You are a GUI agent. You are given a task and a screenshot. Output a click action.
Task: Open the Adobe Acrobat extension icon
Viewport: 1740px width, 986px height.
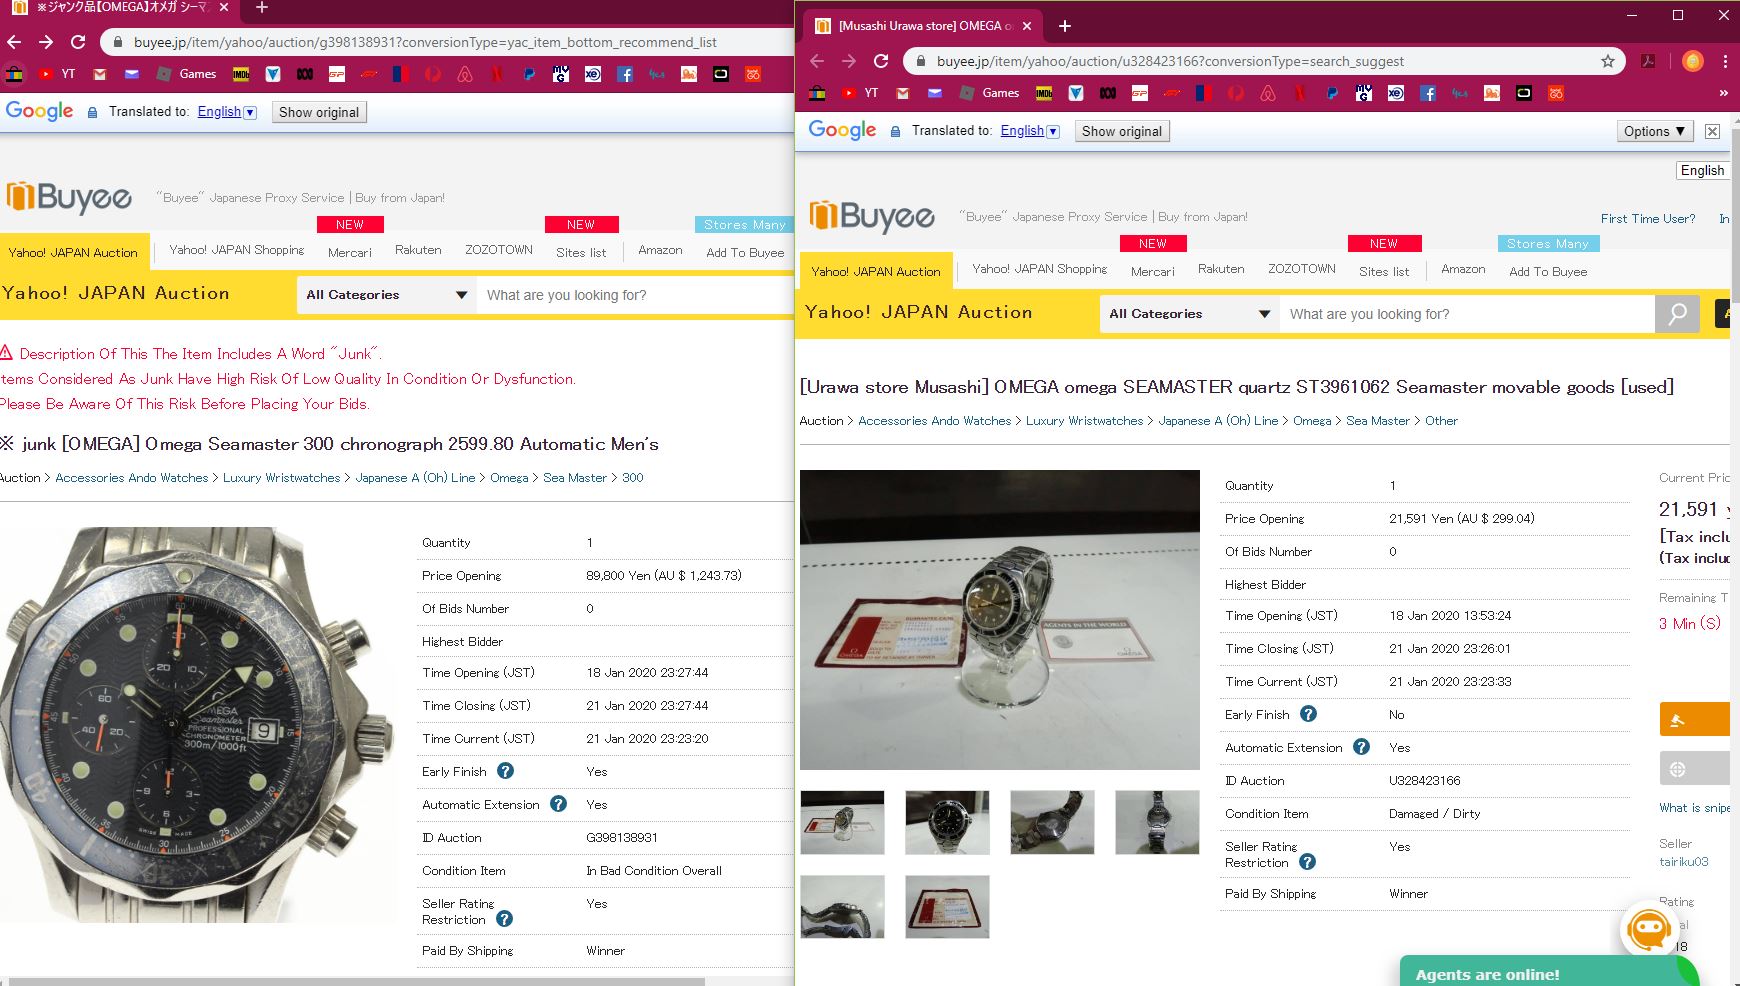(x=1648, y=61)
